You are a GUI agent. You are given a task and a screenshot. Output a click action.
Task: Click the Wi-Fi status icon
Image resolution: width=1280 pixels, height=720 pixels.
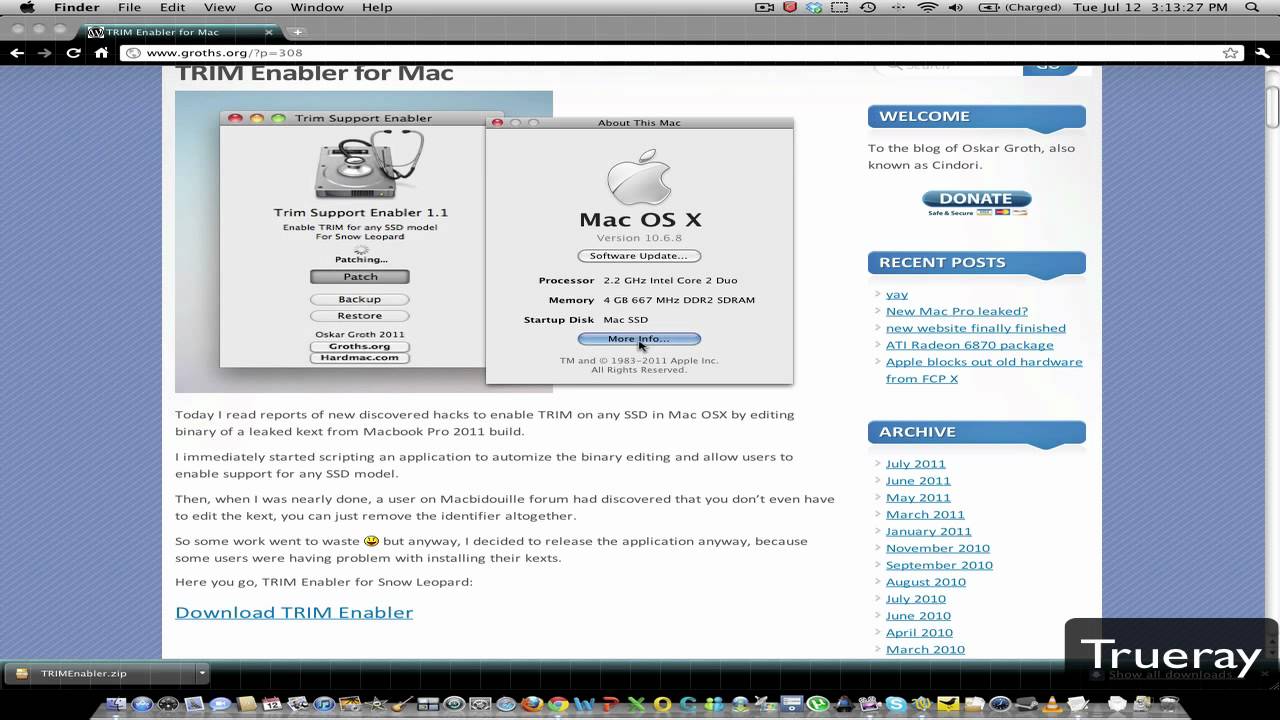pos(928,7)
